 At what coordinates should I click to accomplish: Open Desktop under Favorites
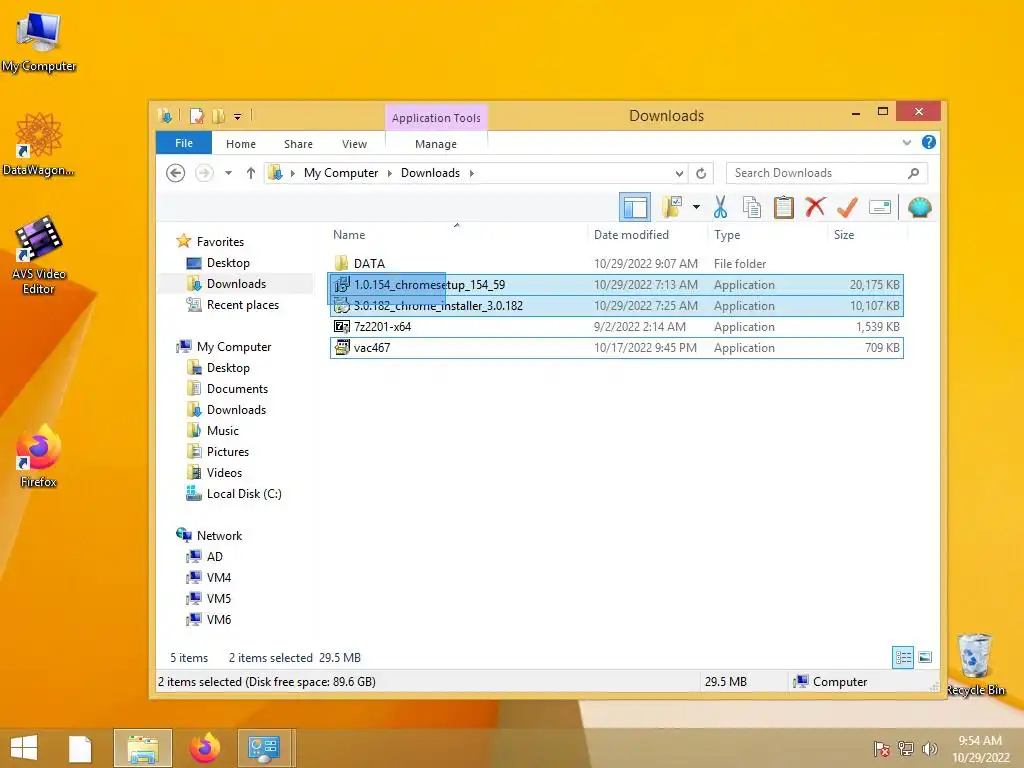pos(228,263)
